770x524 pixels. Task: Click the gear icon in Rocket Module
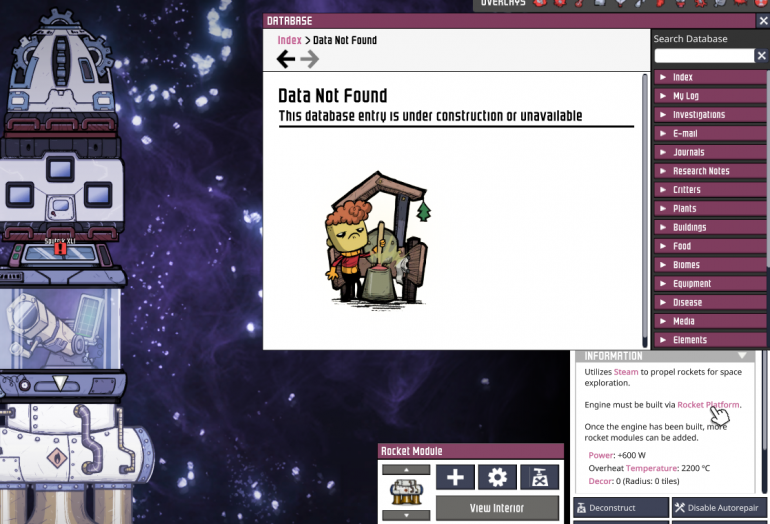pos(497,477)
